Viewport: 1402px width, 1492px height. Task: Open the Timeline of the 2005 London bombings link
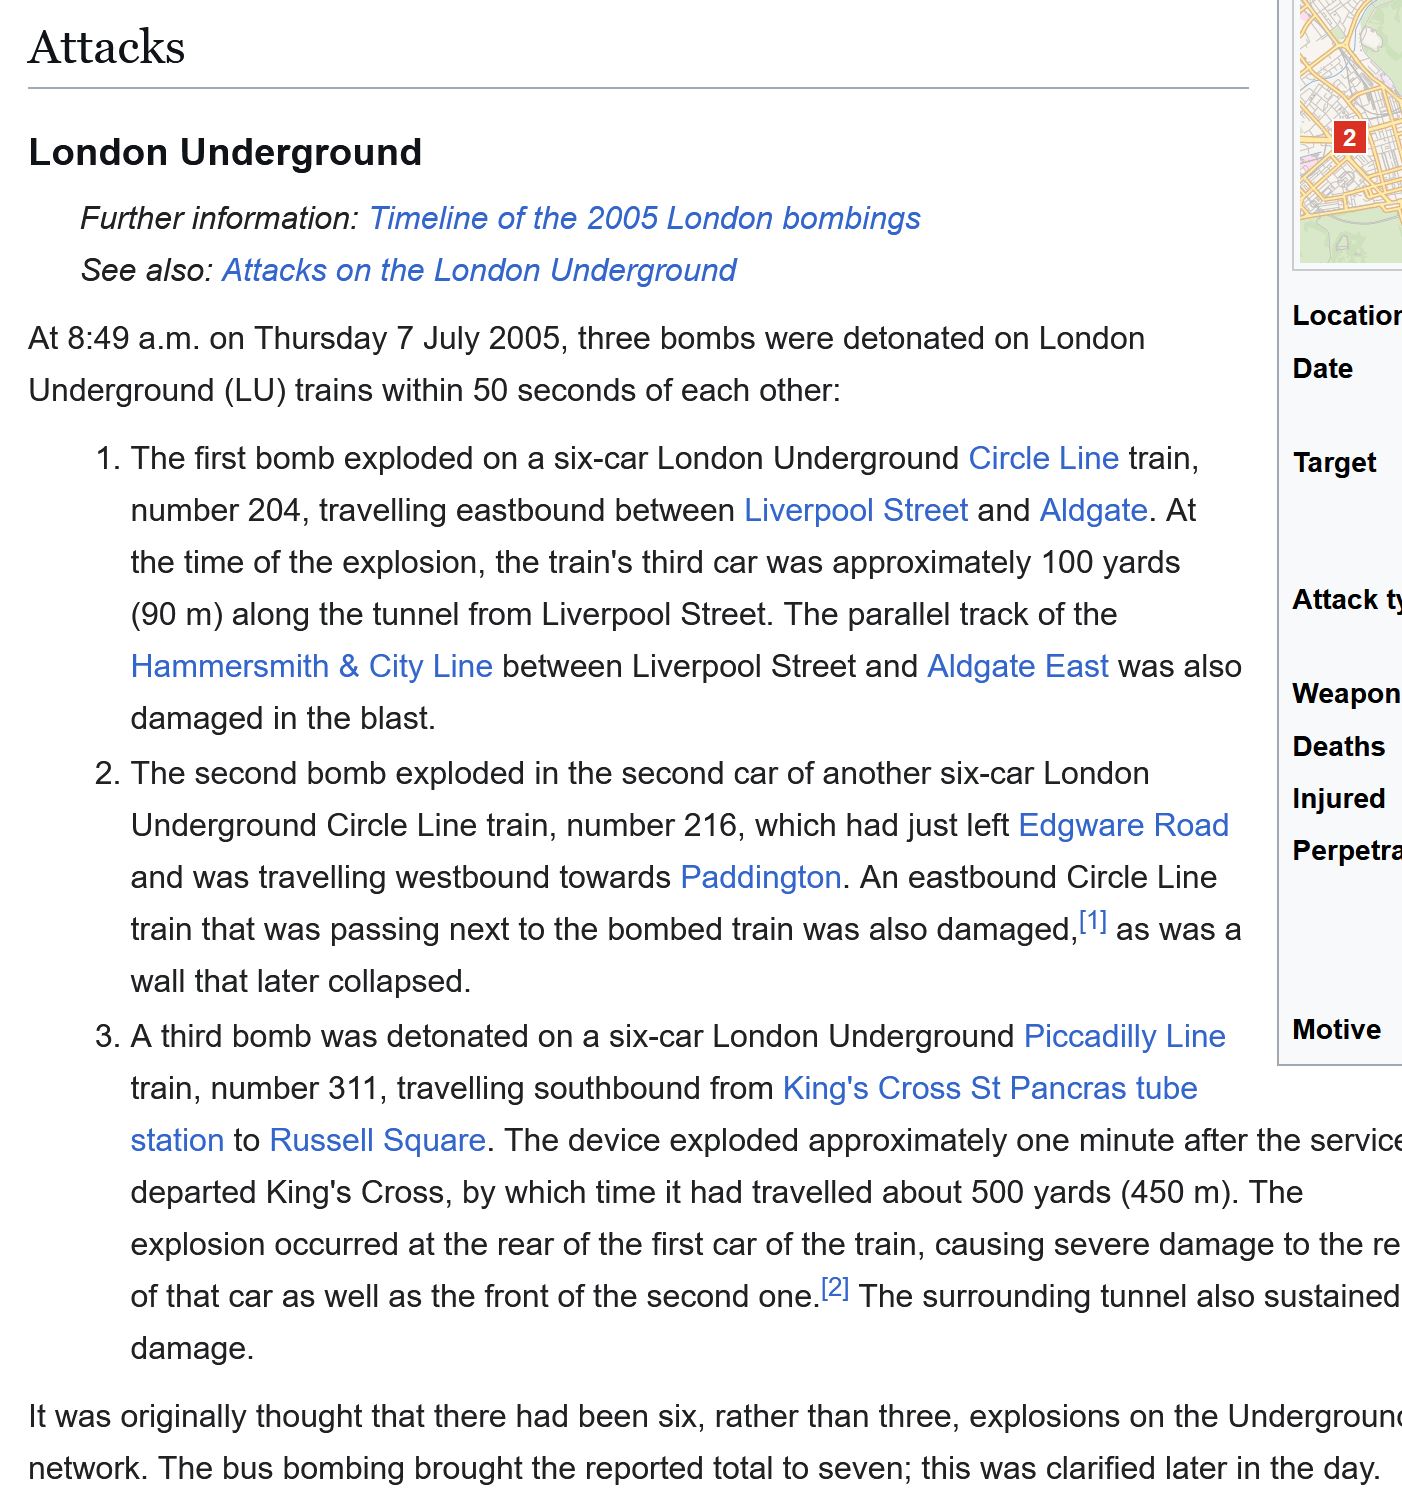point(645,218)
